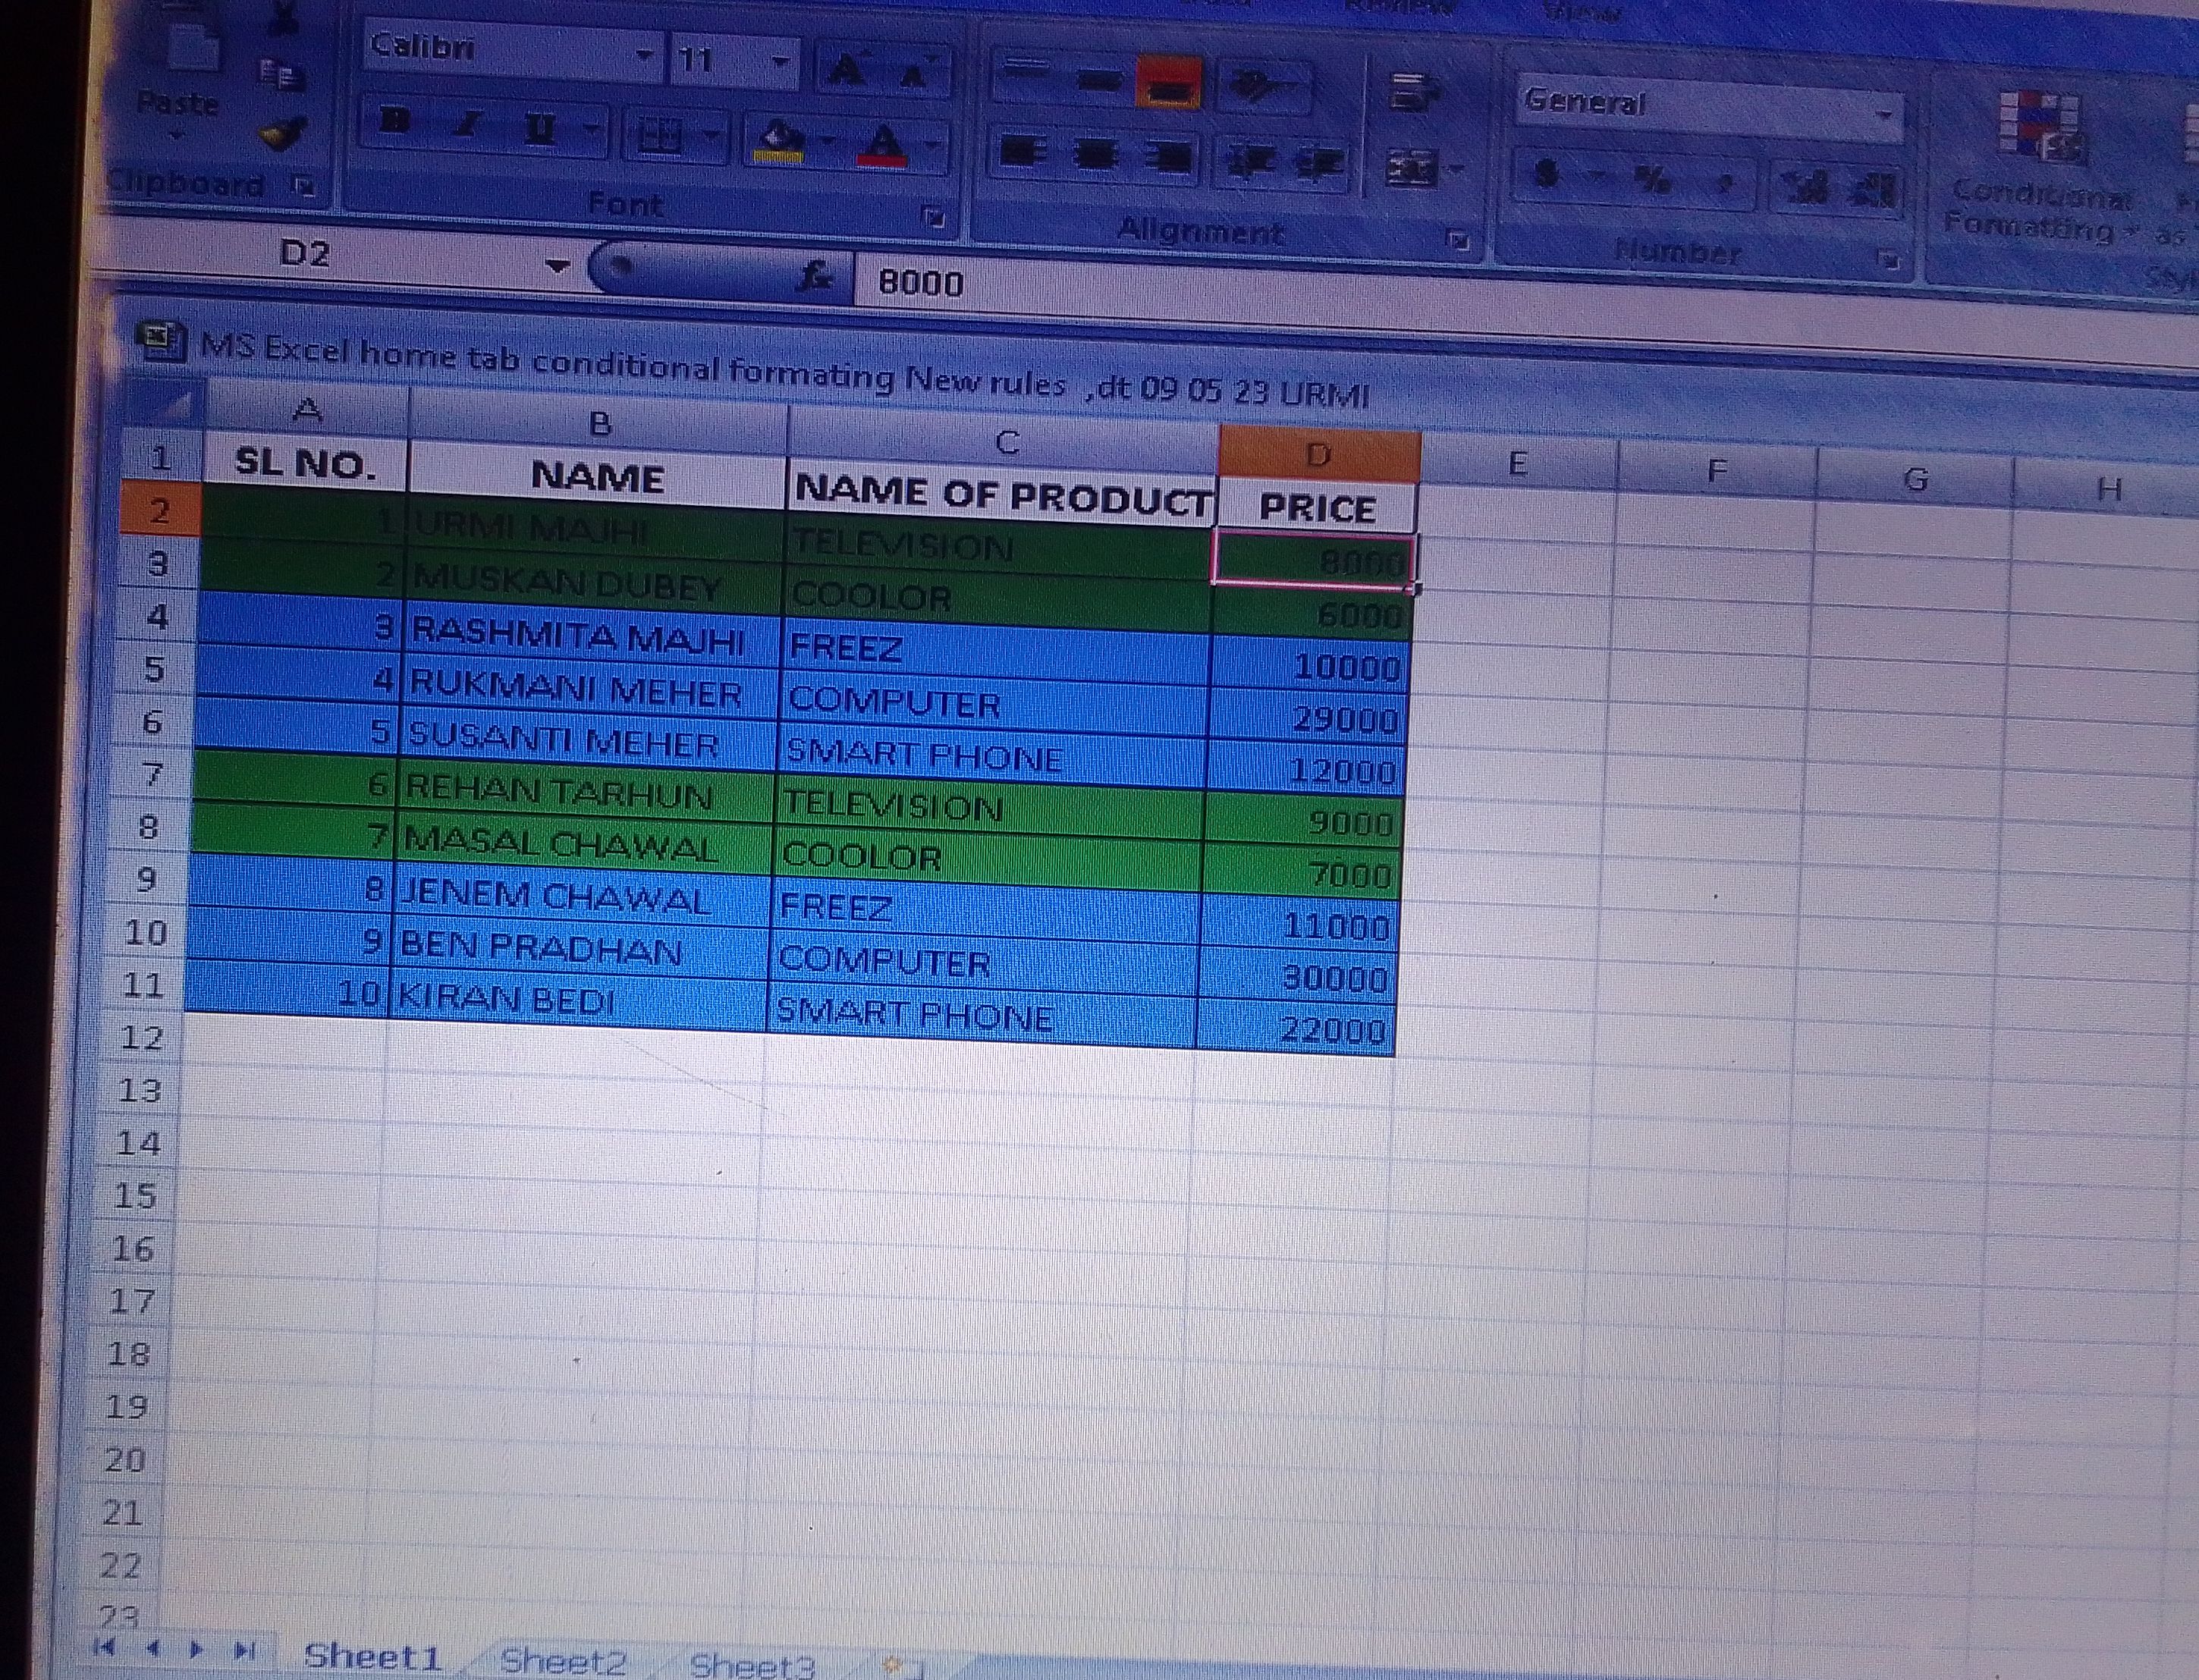
Task: Expand the General number format dropdown
Action: coord(1884,114)
